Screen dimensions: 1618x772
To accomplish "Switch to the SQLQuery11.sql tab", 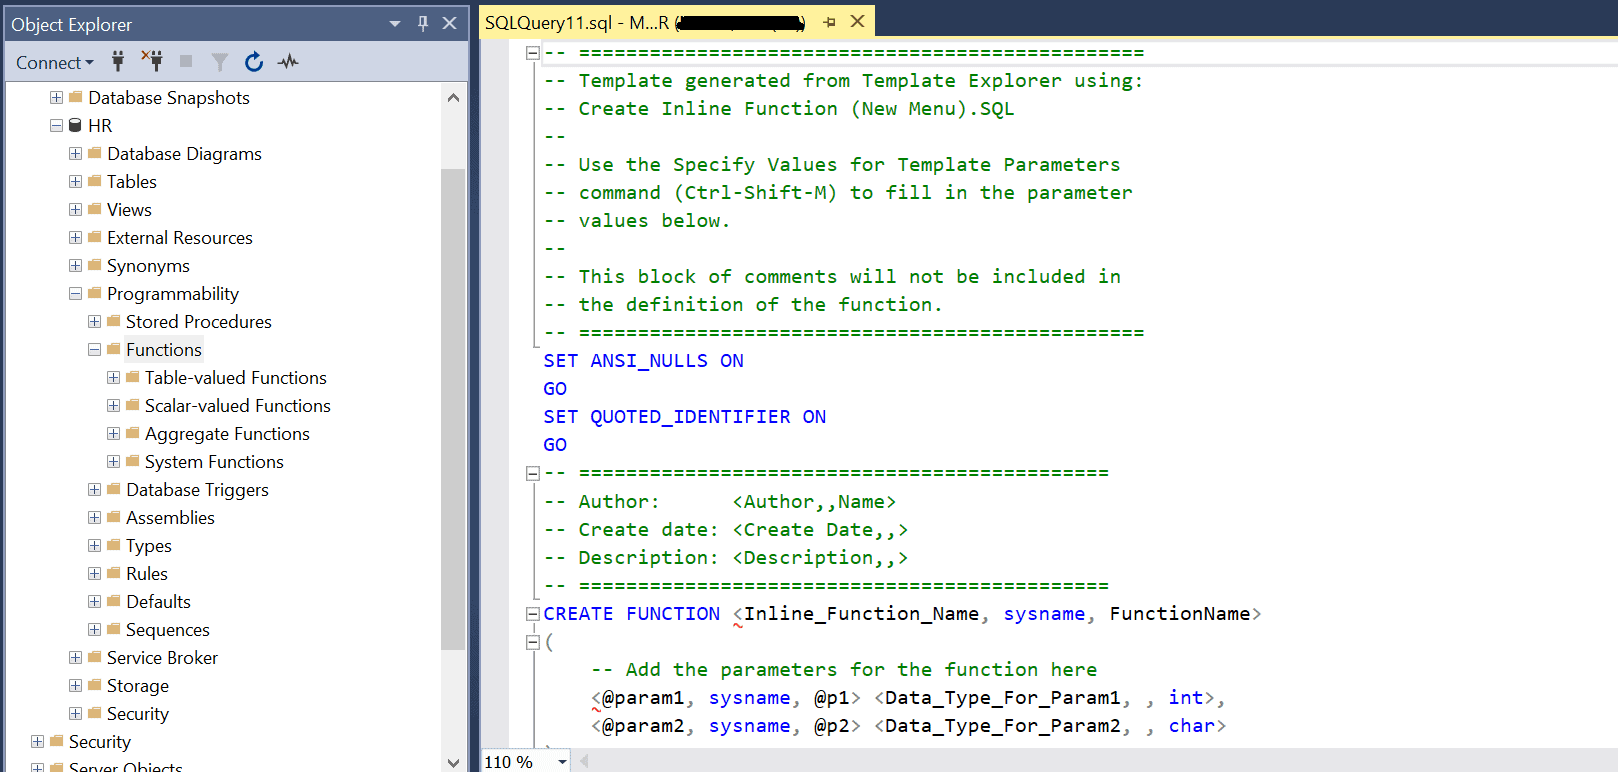I will (576, 22).
